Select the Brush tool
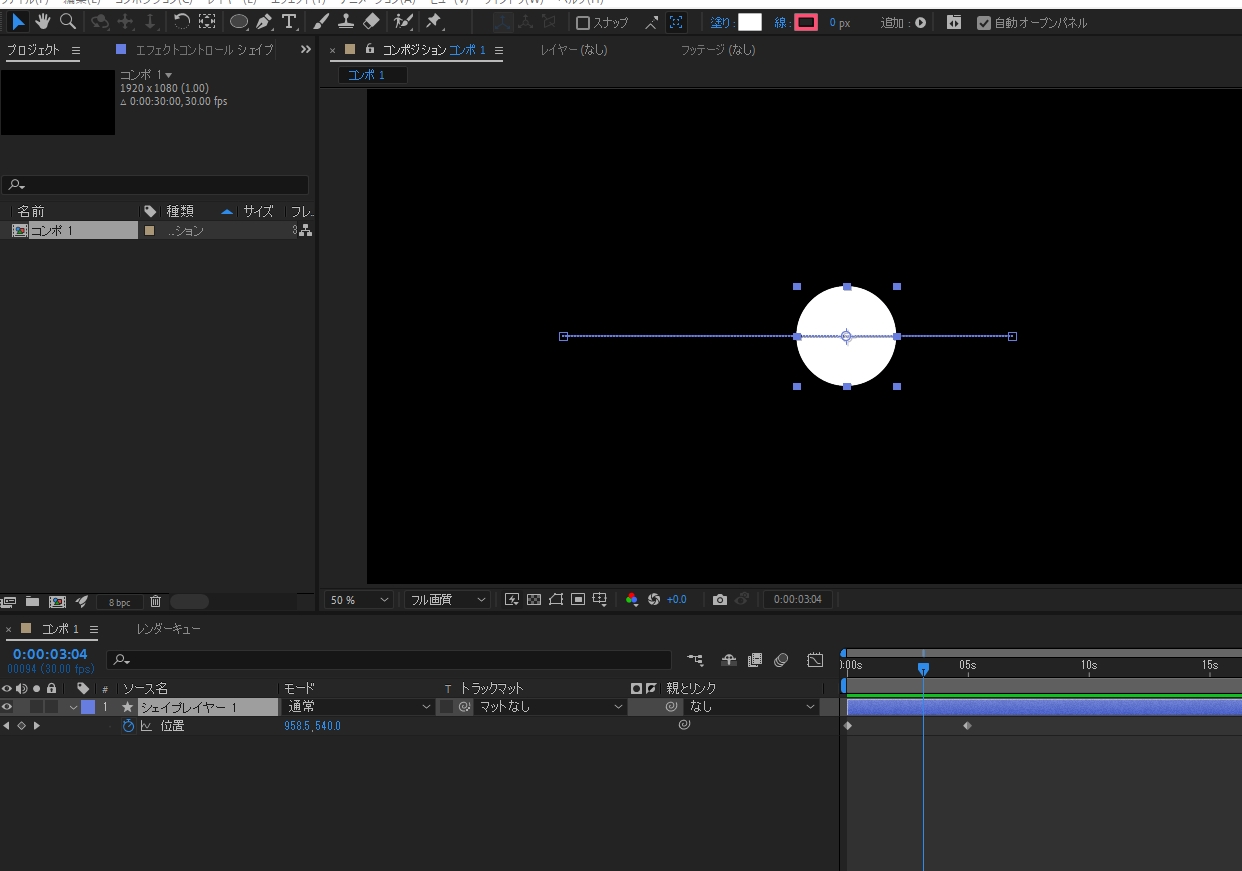Image resolution: width=1242 pixels, height=871 pixels. (x=322, y=21)
